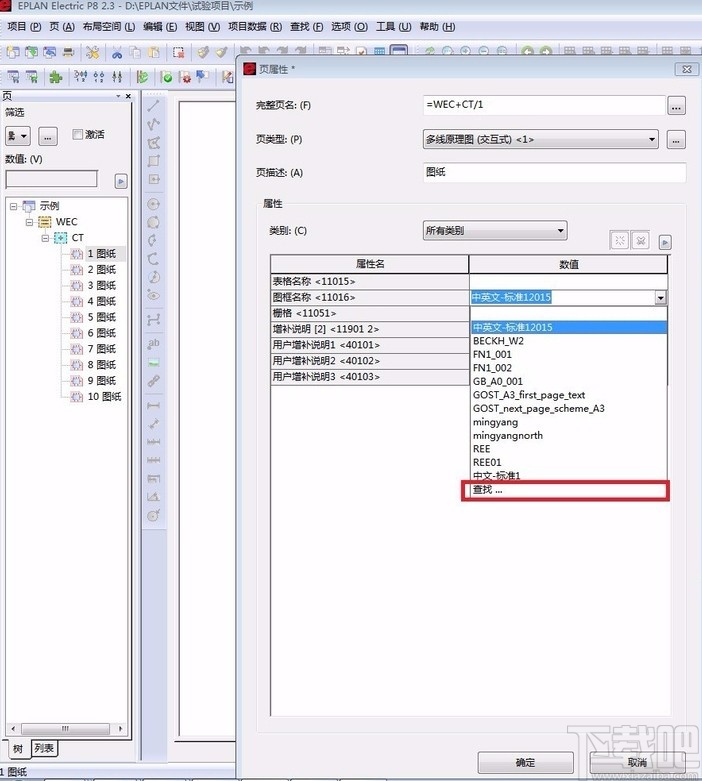This screenshot has width=702, height=781.
Task: Collapse the 示例 project tree node
Action: point(13,206)
